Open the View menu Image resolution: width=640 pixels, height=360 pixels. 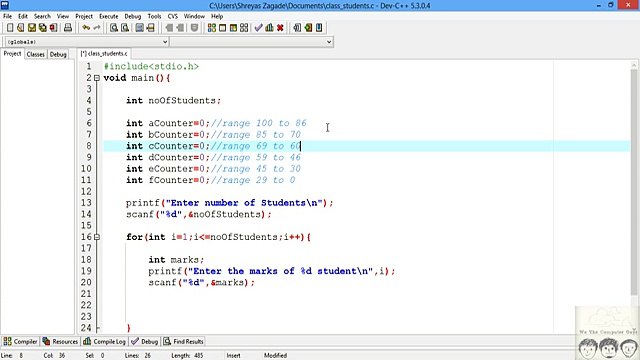(62, 16)
